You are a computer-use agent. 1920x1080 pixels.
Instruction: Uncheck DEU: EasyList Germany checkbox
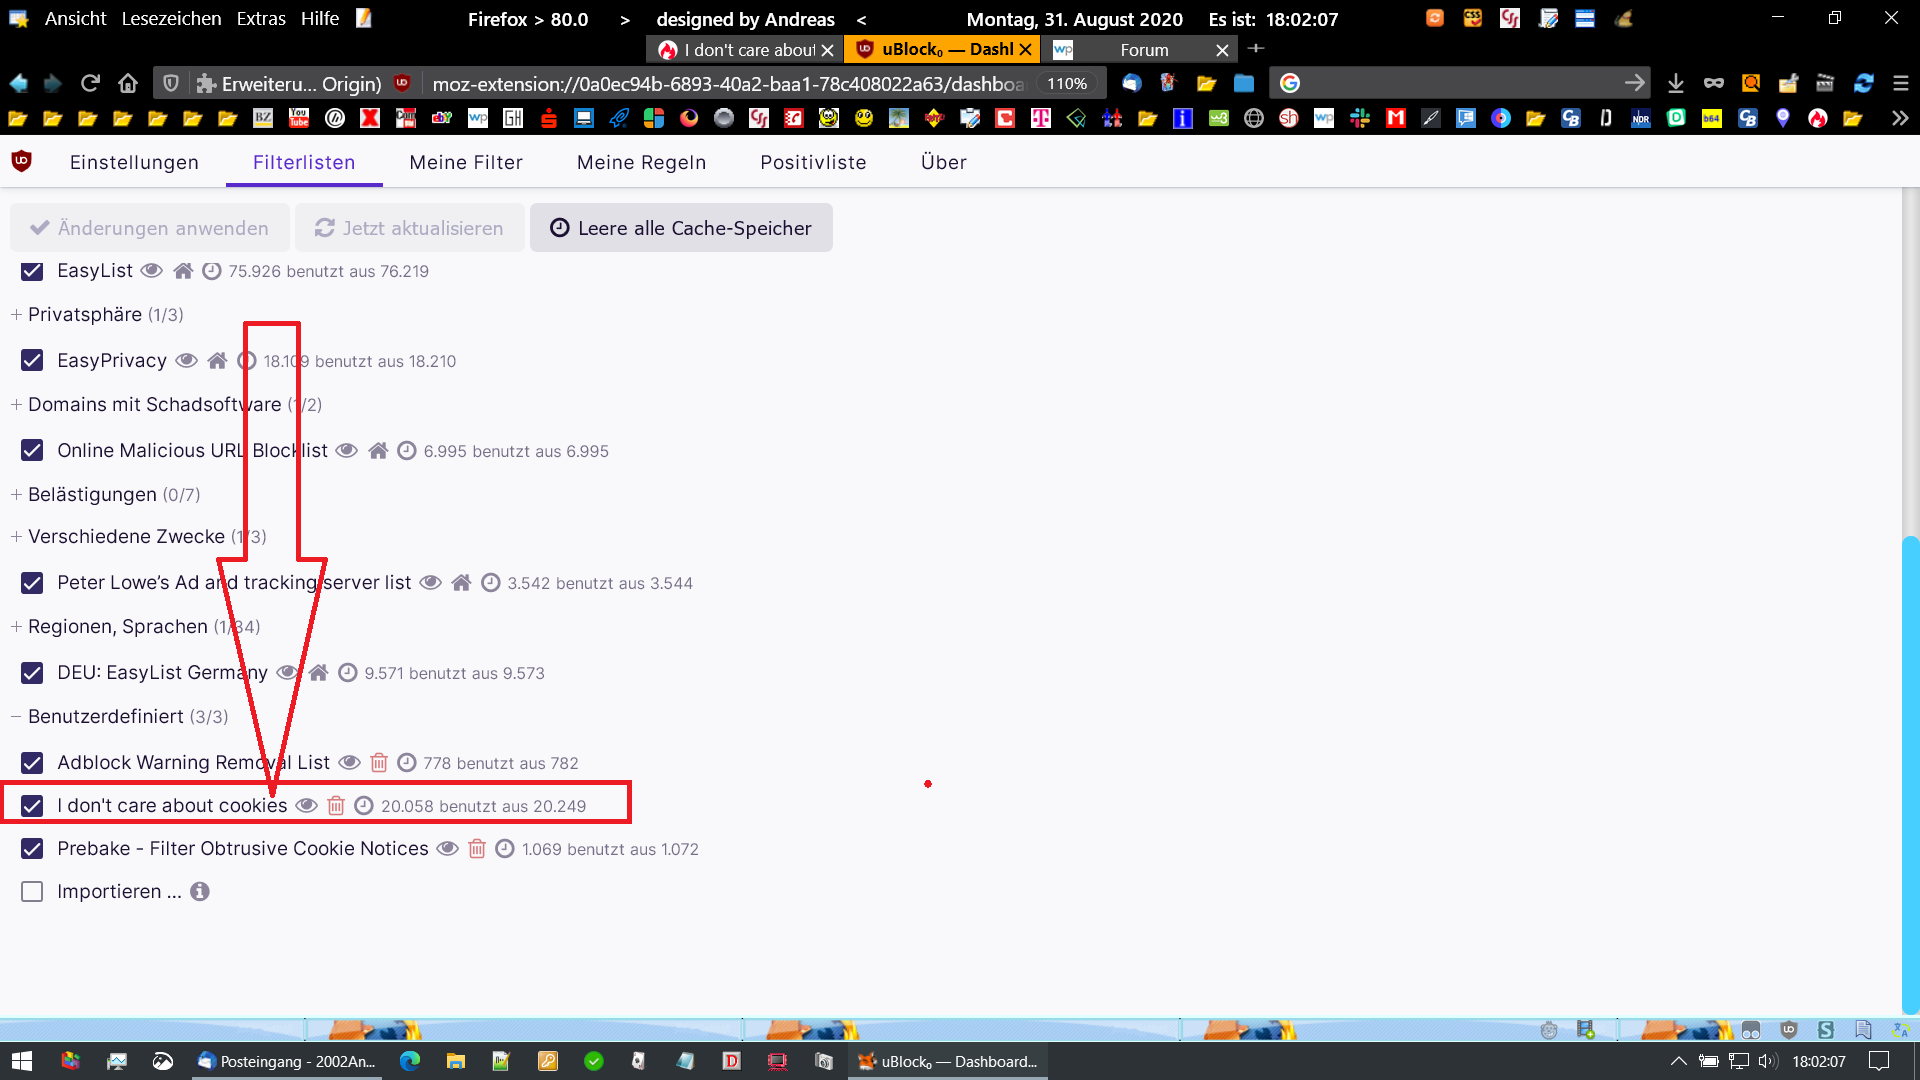point(32,673)
